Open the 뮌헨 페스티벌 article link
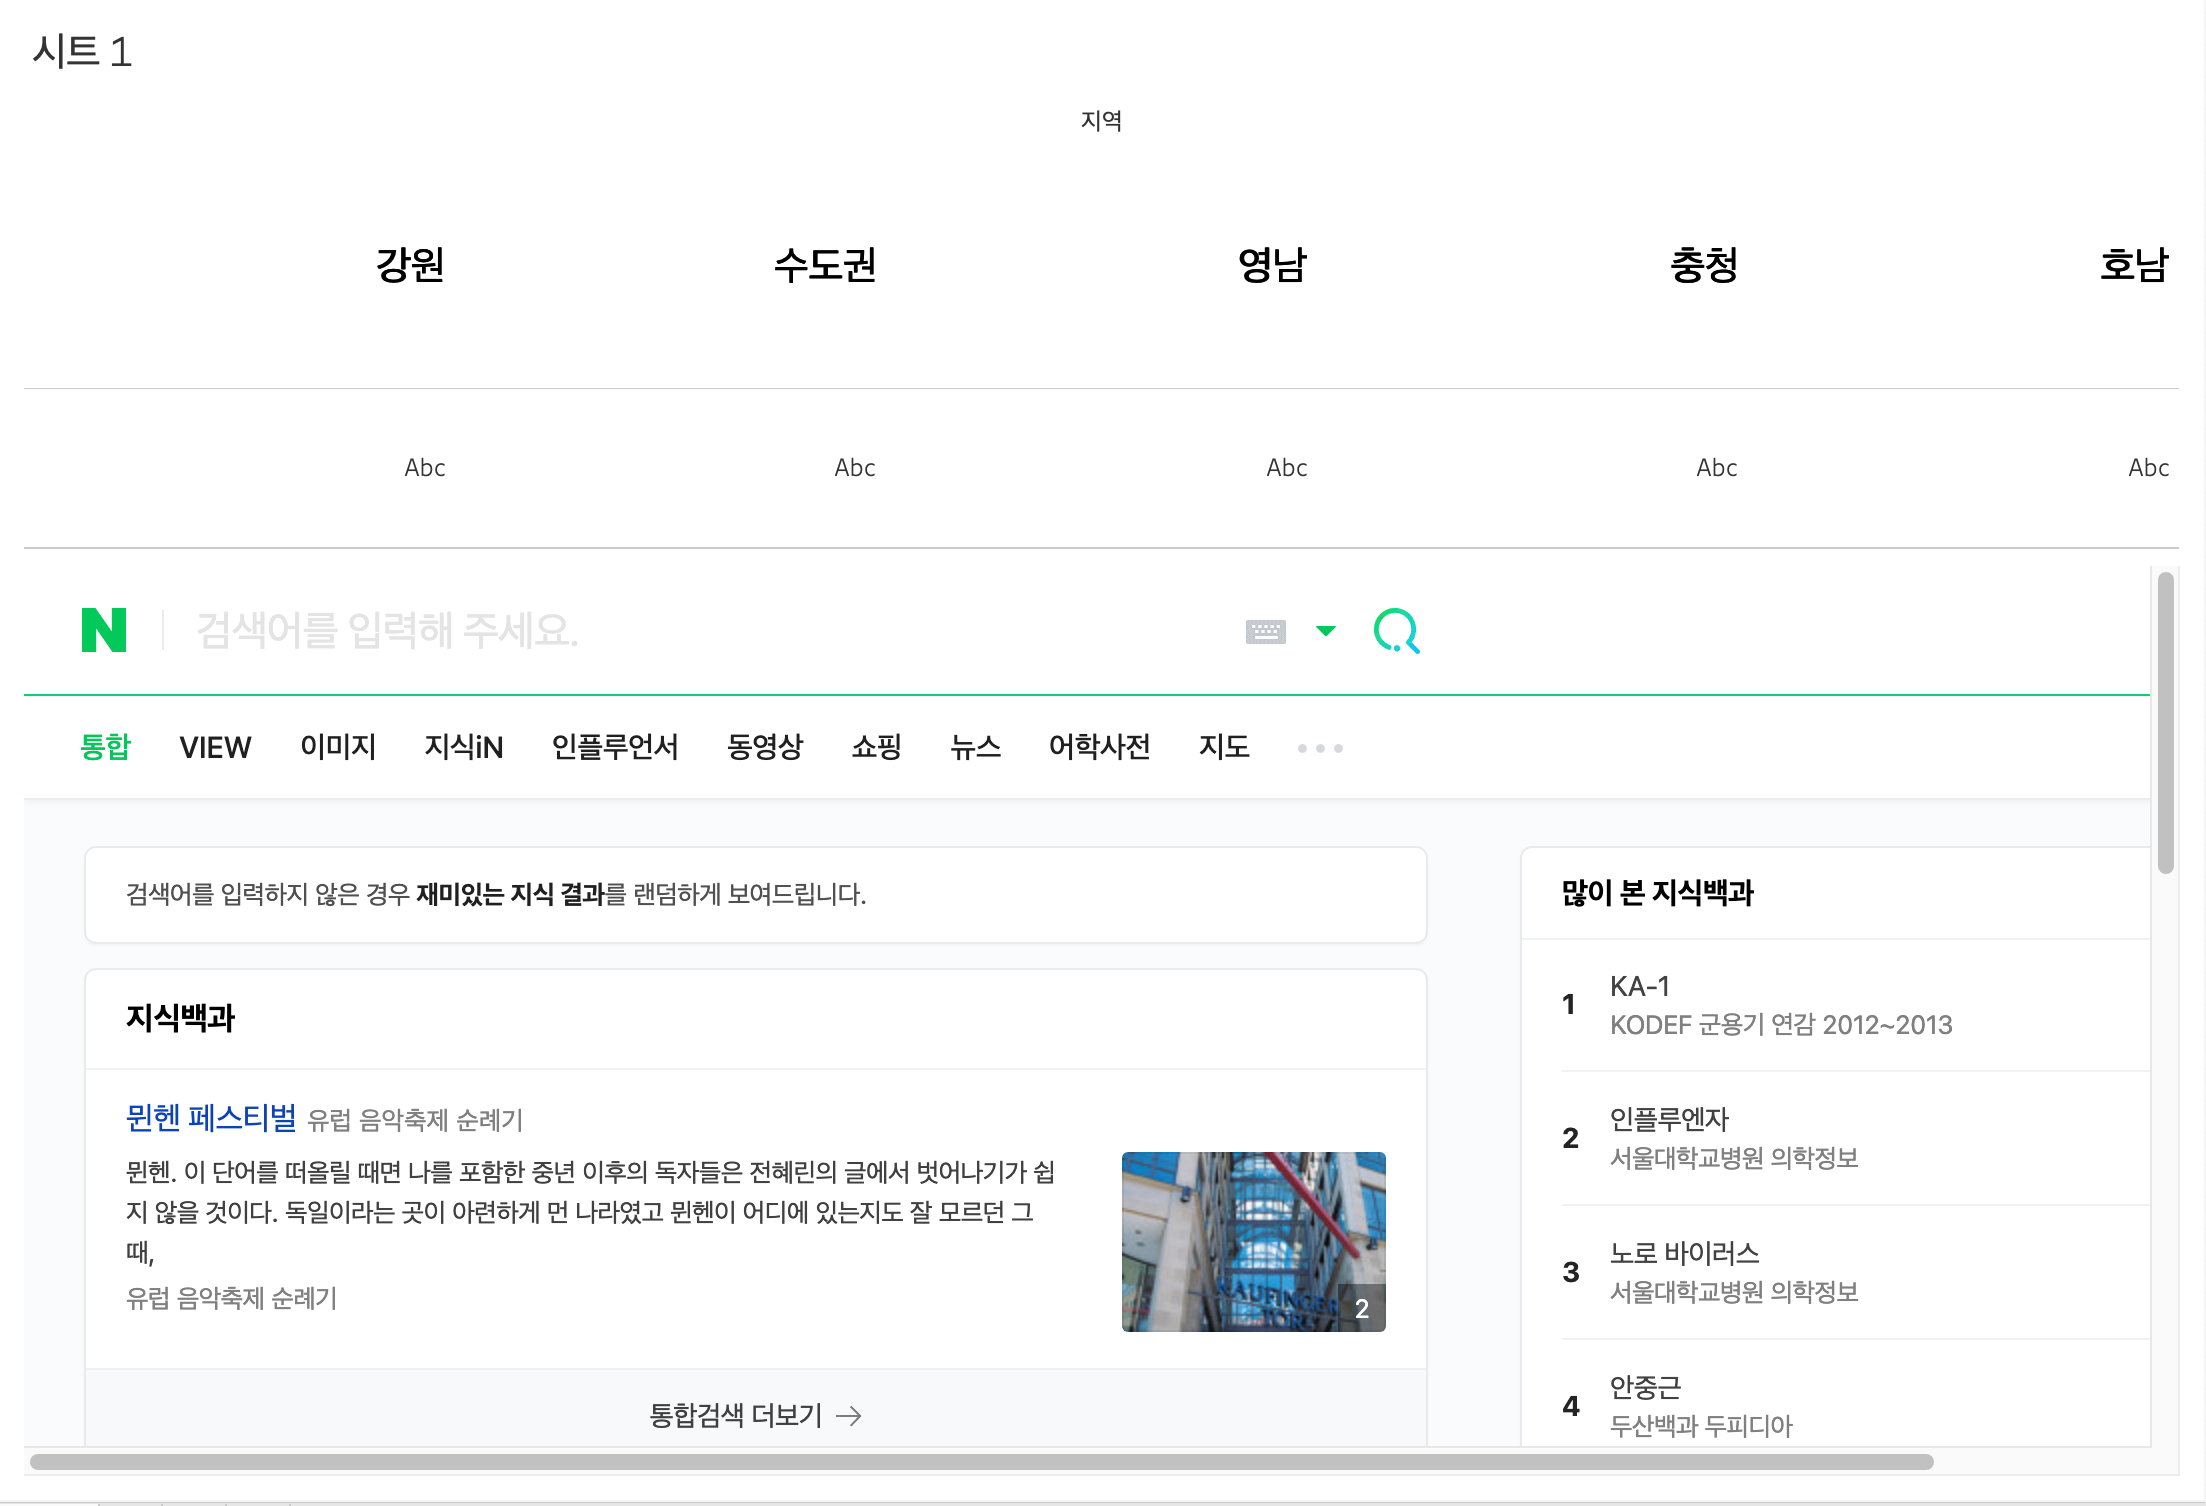Image resolution: width=2206 pixels, height=1506 pixels. pos(211,1117)
